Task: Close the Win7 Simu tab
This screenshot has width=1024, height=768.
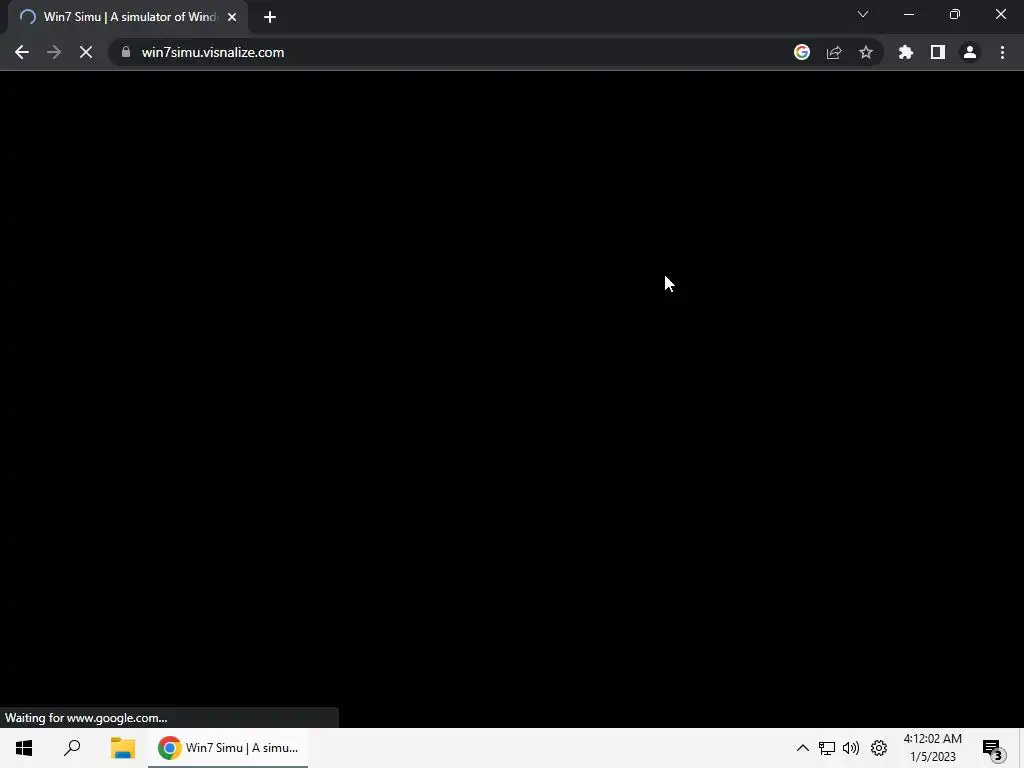Action: pyautogui.click(x=232, y=17)
